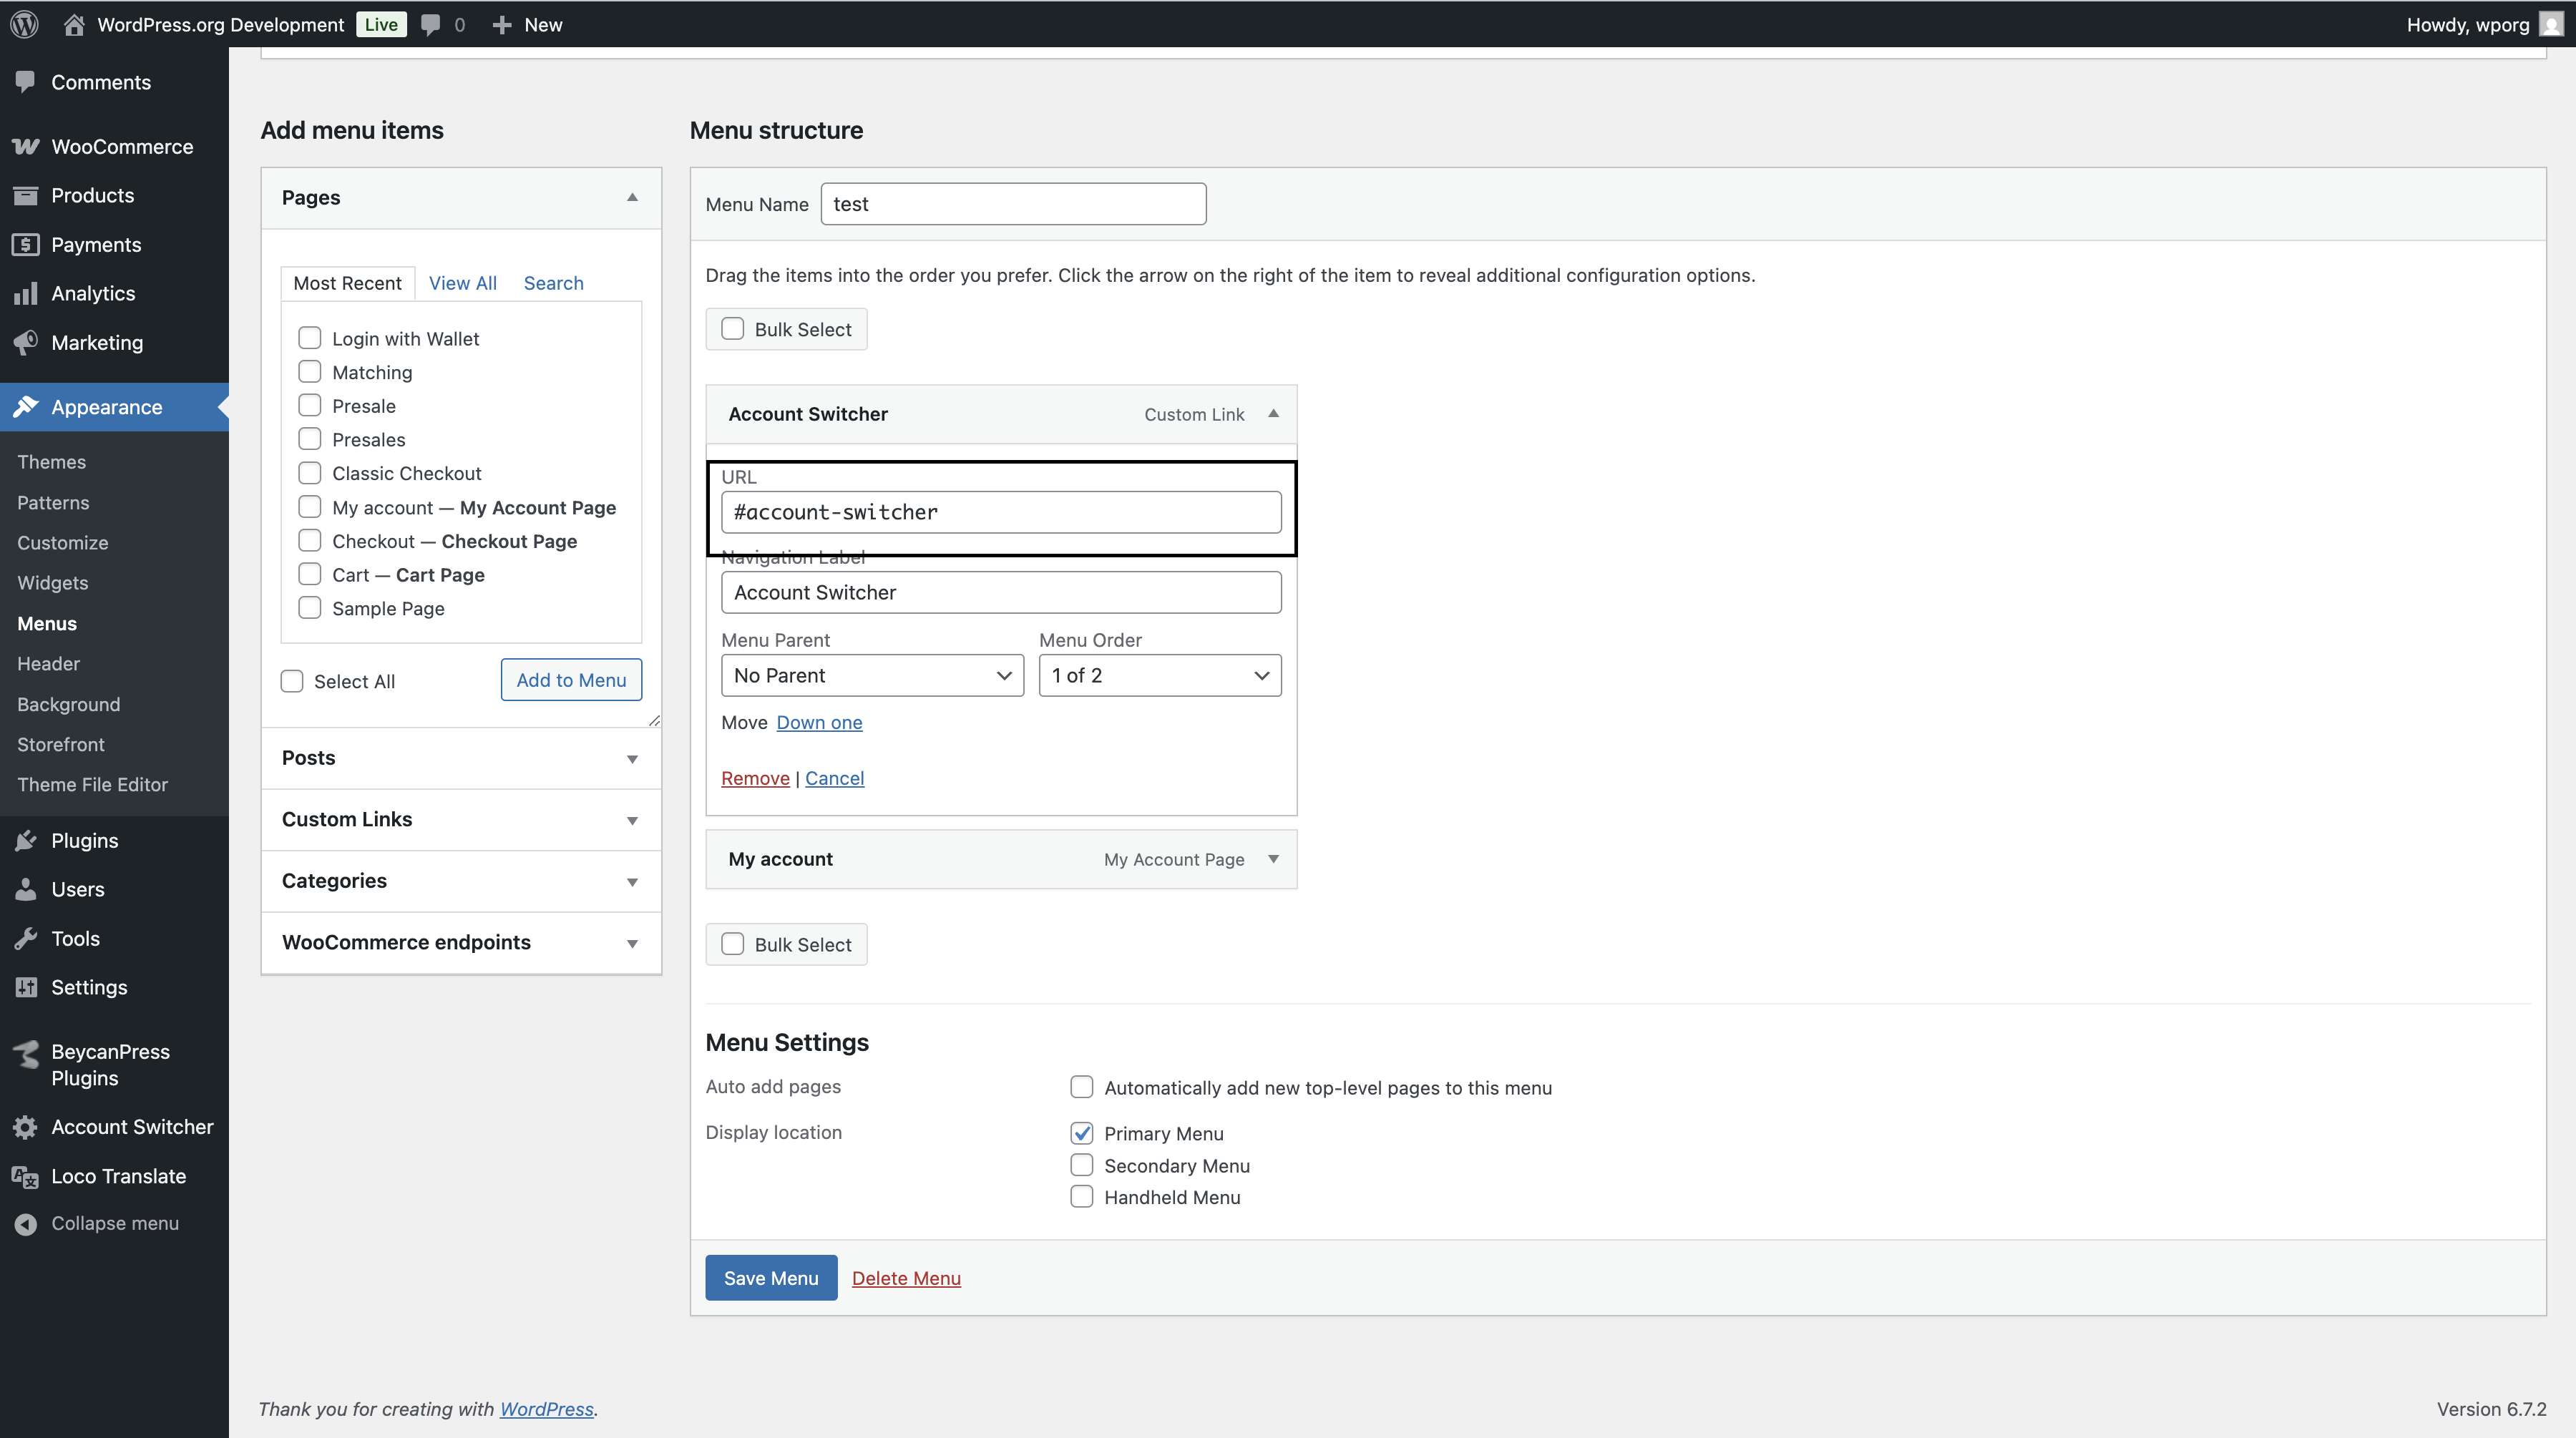Switch to the View All tab

462,283
